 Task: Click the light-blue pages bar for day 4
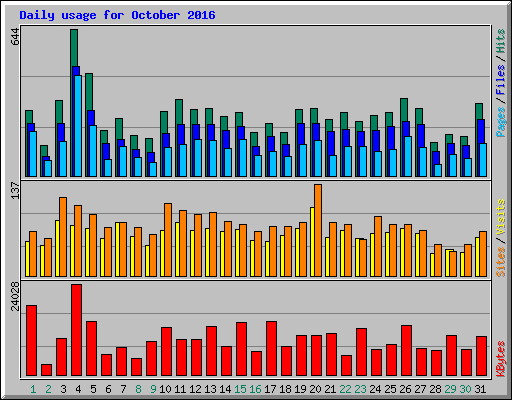coord(78,126)
